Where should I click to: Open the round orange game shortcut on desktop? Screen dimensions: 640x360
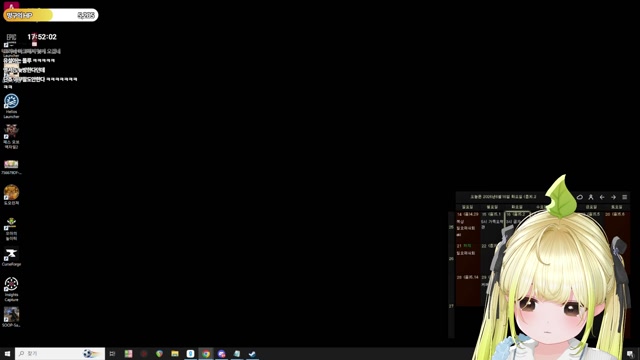point(11,195)
